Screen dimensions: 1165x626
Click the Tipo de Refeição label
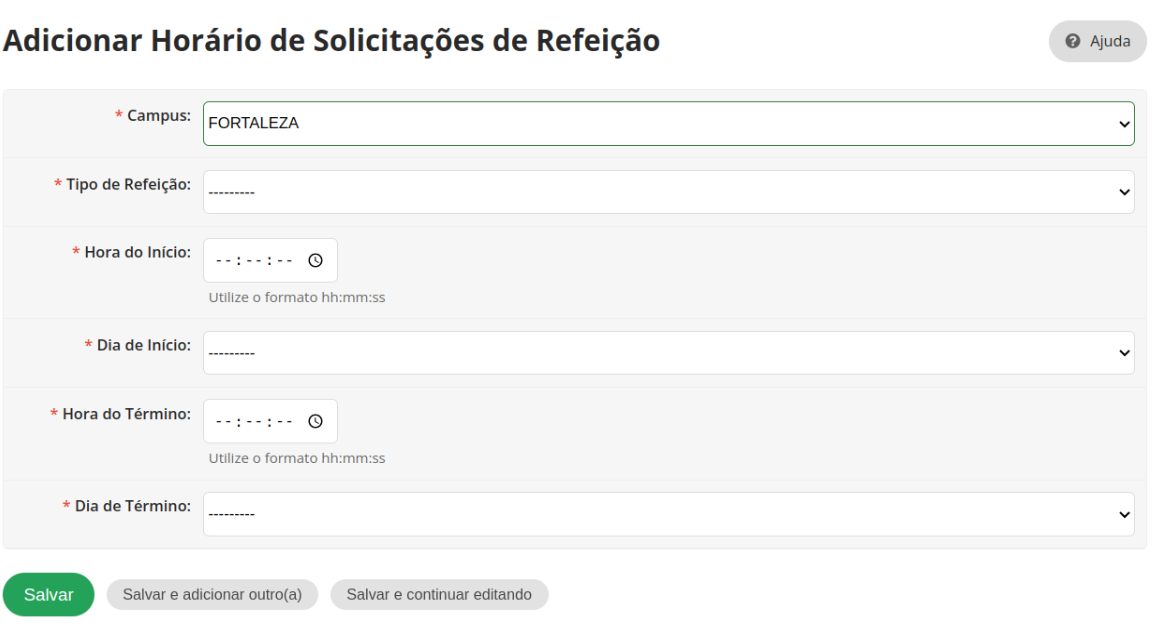(128, 184)
